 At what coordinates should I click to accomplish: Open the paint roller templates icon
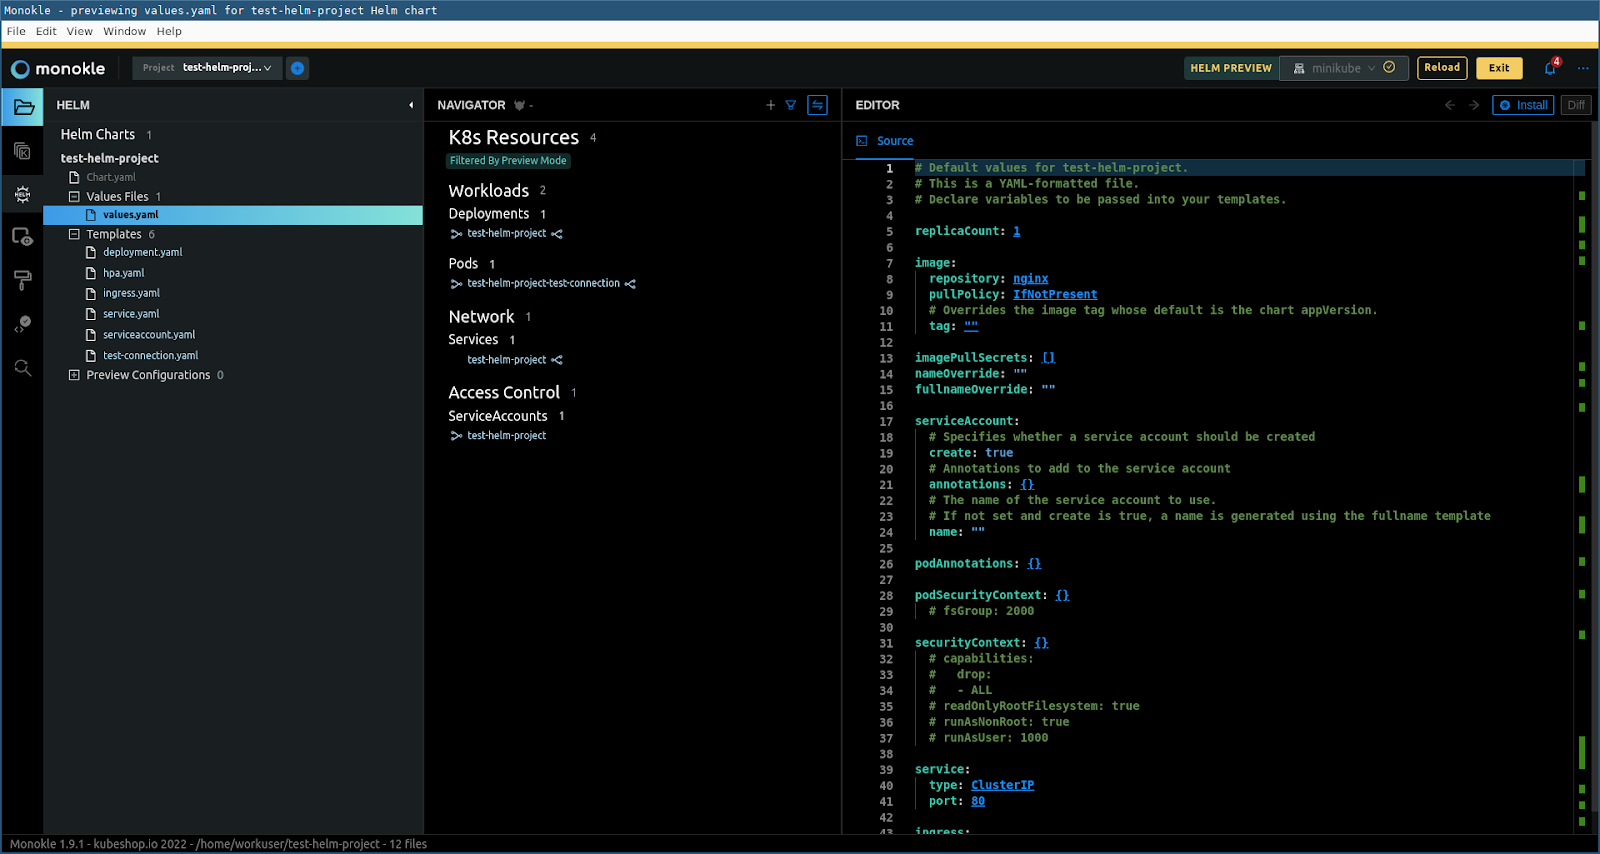[22, 281]
